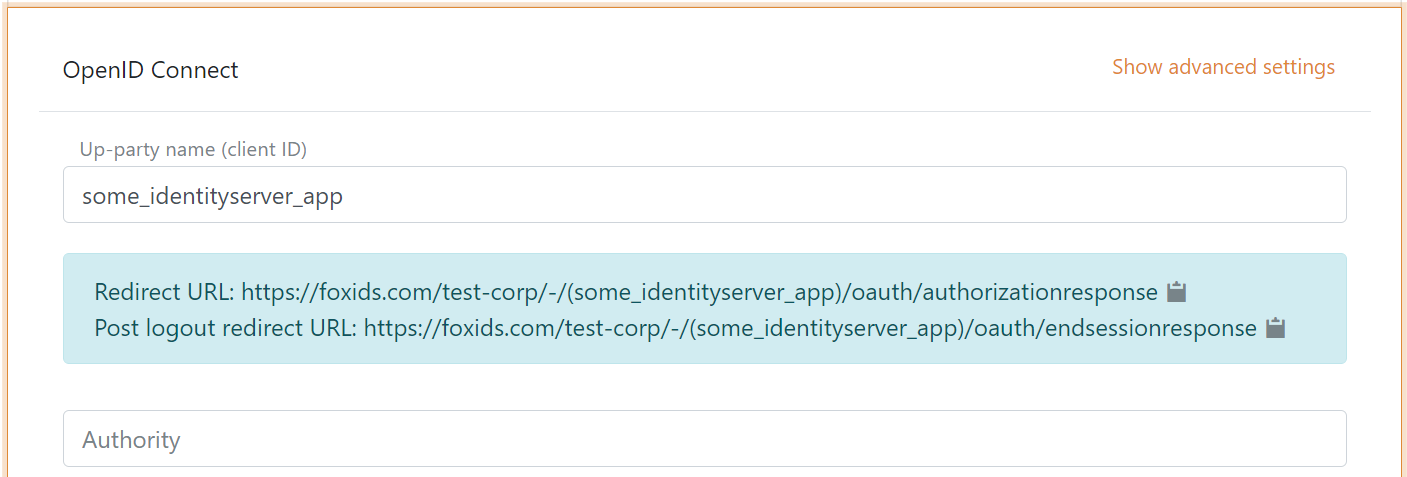Screen dimensions: 1407x477
Task: Select the OpenID Connect heading
Action: 151,70
